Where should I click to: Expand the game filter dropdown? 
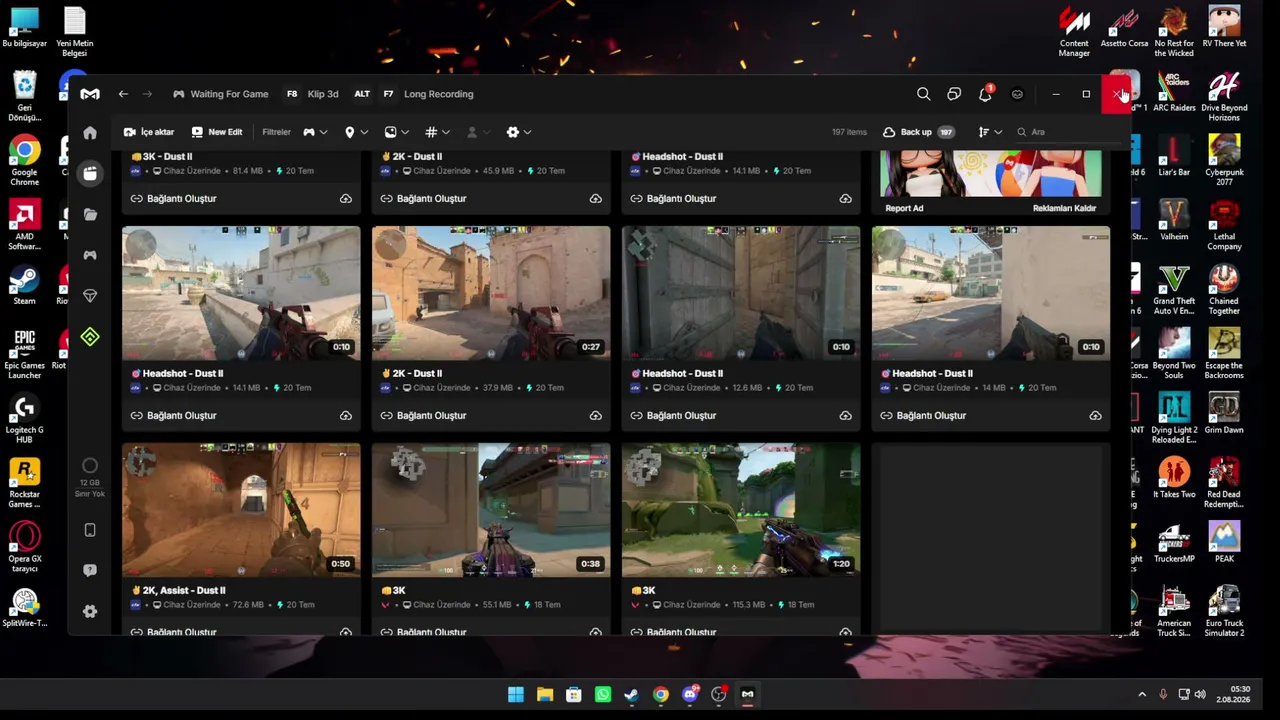tap(315, 132)
